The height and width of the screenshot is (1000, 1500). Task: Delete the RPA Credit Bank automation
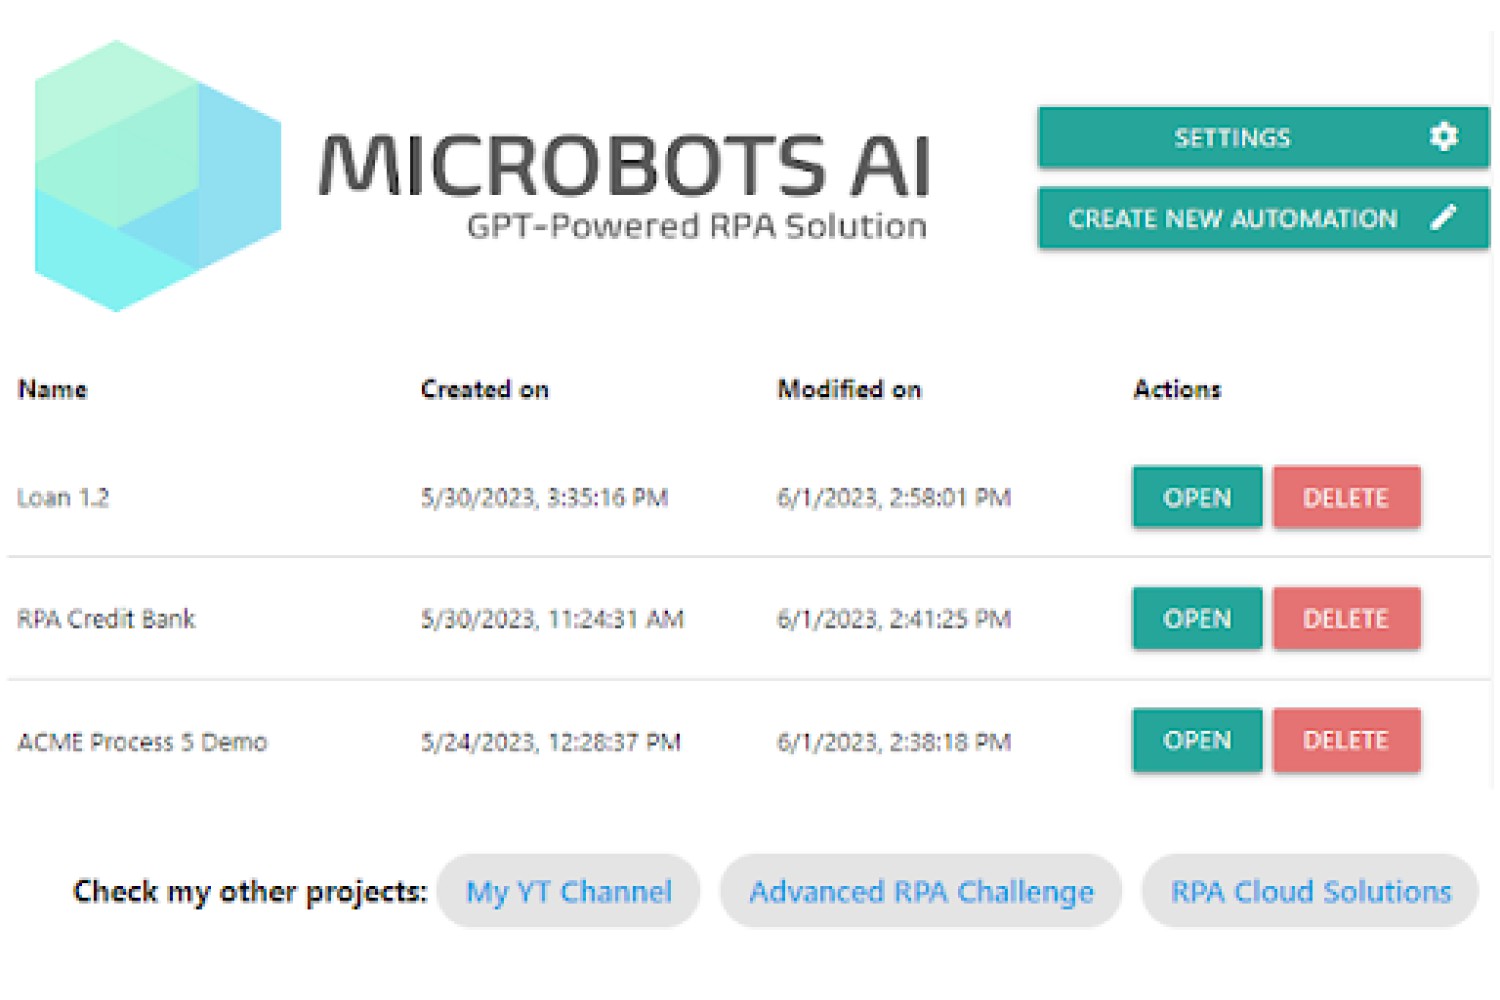tap(1346, 619)
